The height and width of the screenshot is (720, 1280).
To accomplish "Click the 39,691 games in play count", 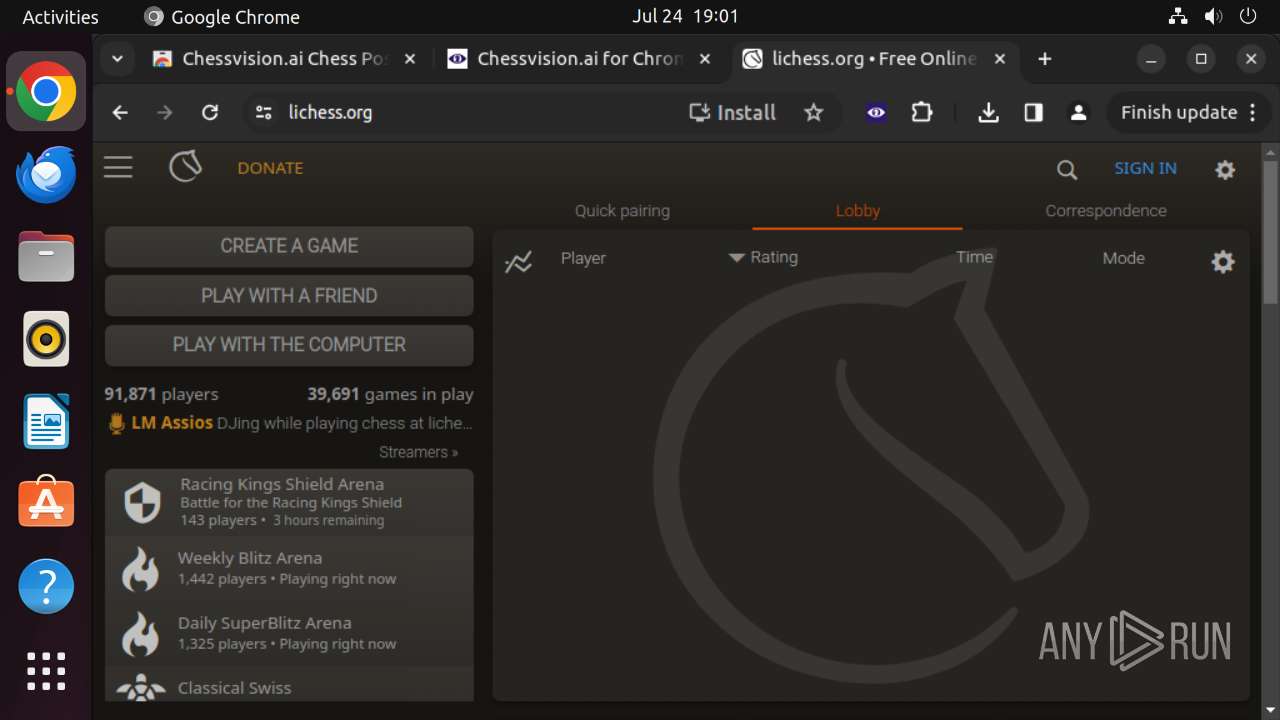I will point(390,394).
